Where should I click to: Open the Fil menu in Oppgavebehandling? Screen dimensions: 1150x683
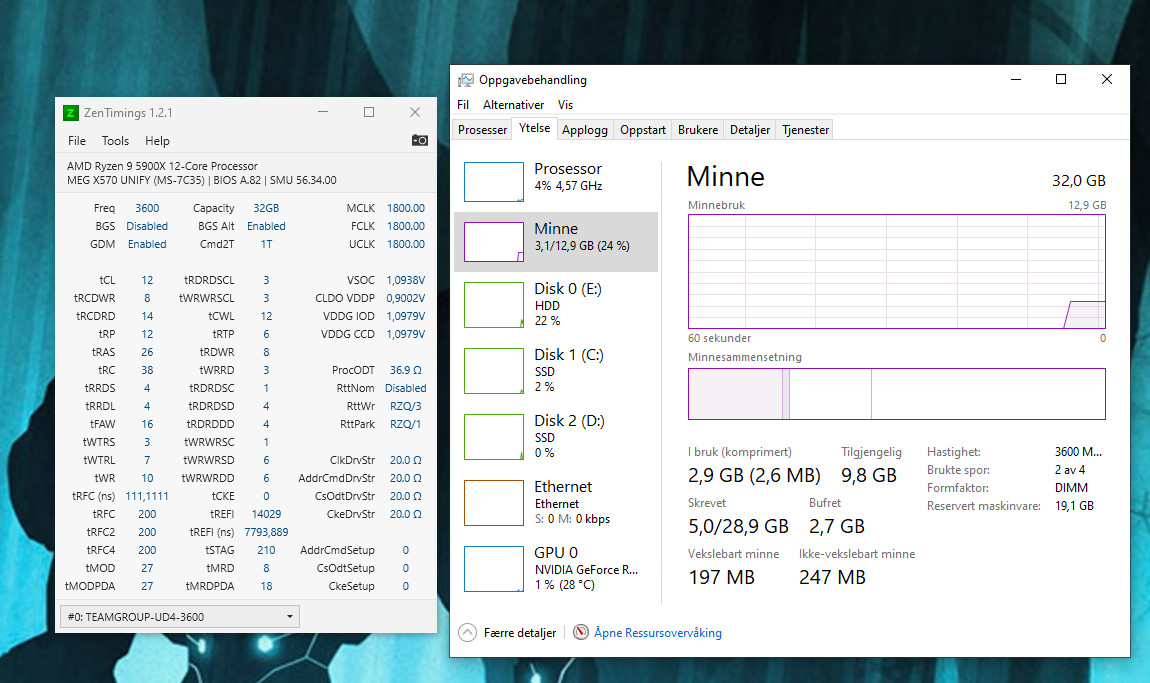point(463,105)
